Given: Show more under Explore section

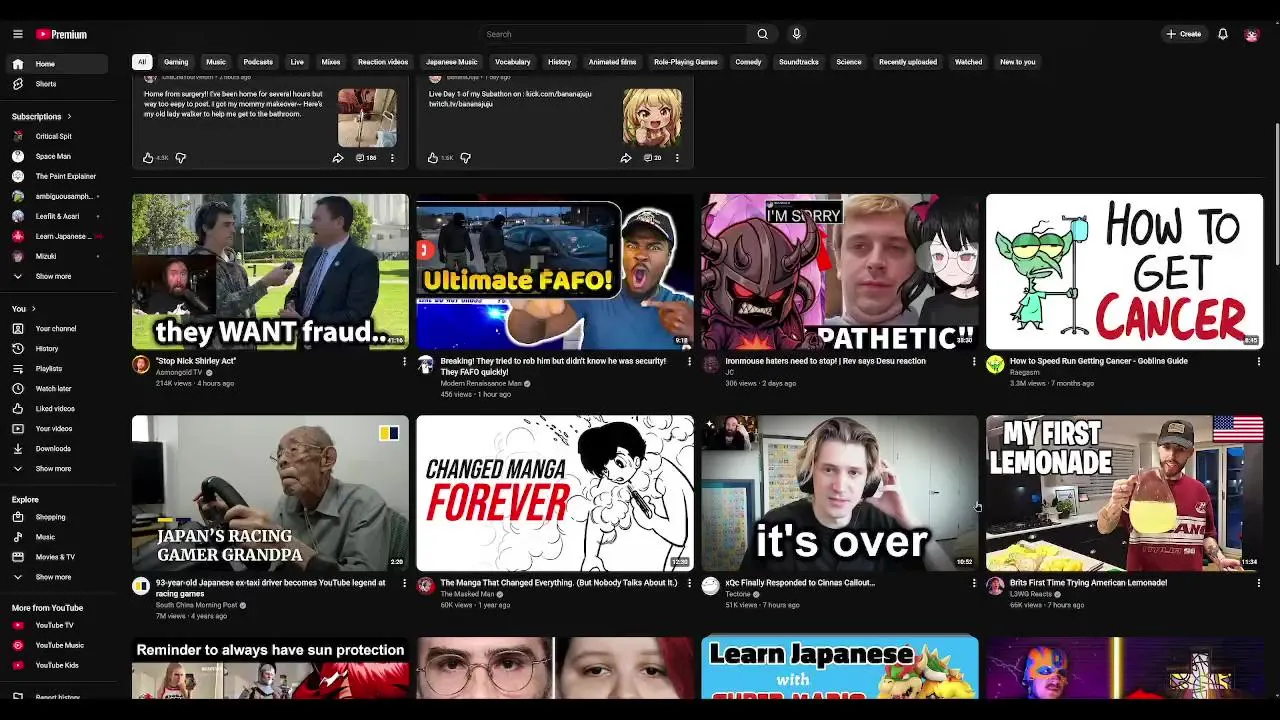Looking at the screenshot, I should pos(55,577).
